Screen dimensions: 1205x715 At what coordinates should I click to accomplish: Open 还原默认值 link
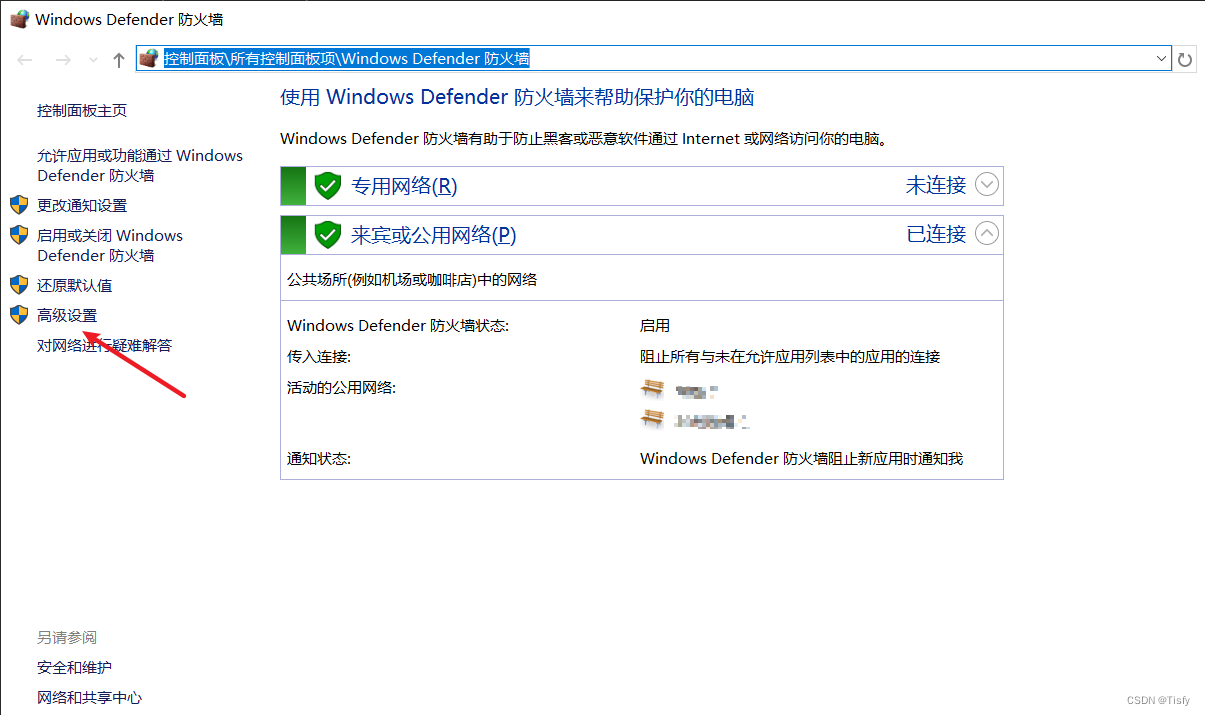click(75, 285)
